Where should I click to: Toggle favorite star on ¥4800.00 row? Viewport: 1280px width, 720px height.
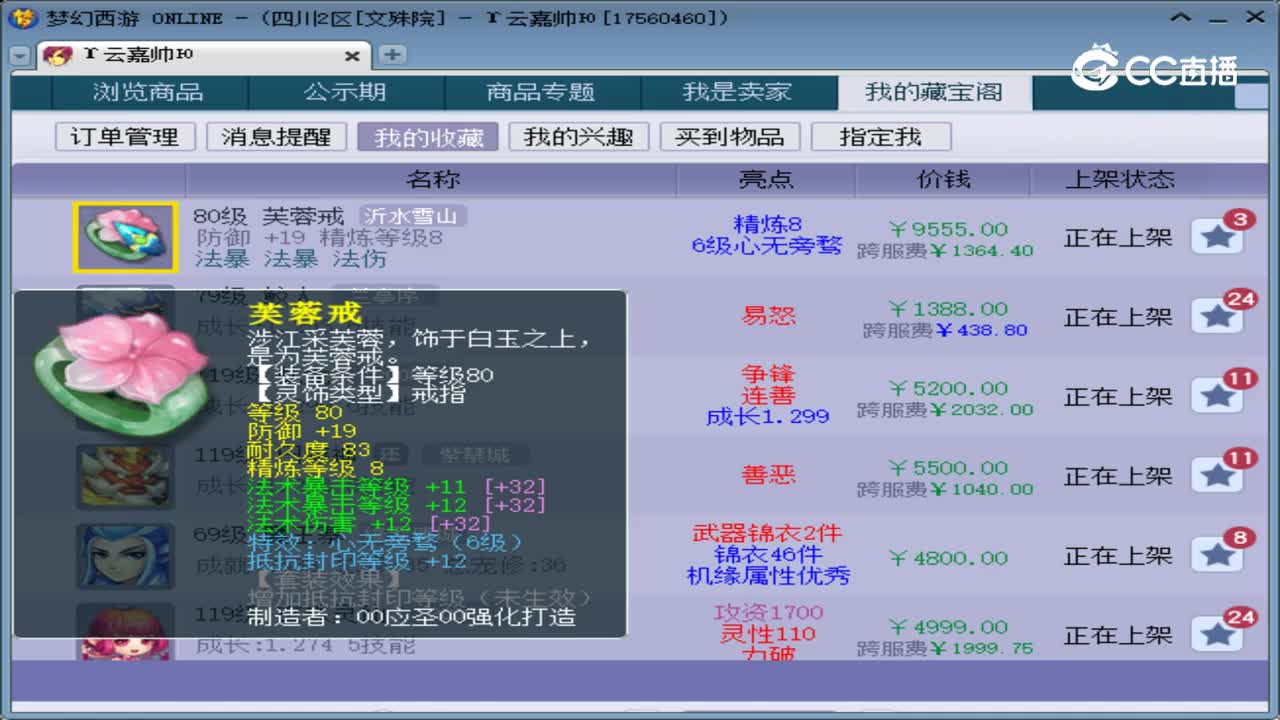tap(1217, 556)
